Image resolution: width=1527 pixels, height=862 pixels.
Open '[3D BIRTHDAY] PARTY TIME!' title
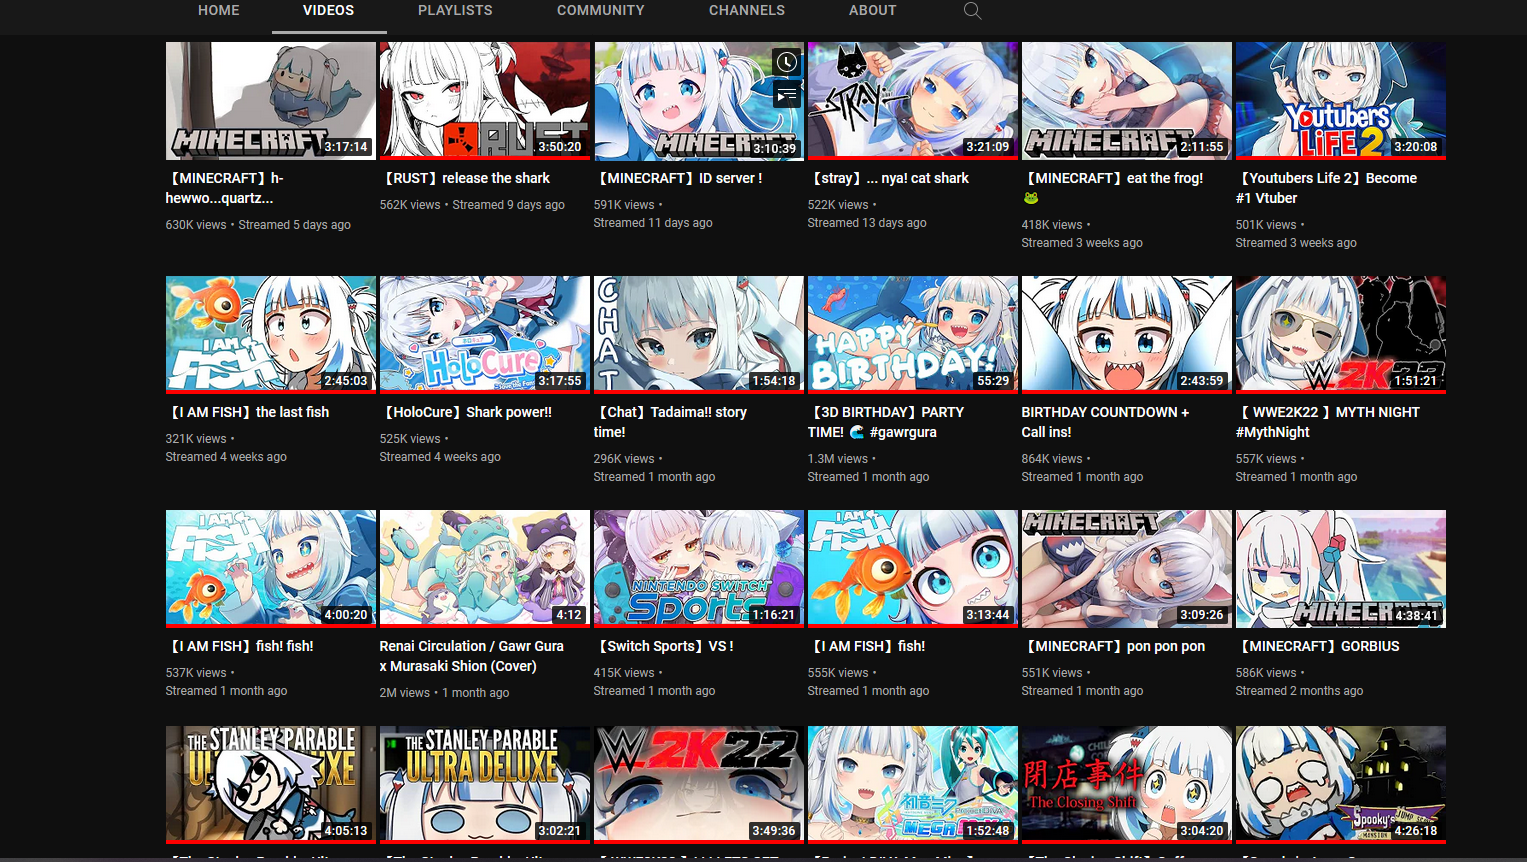tap(886, 422)
